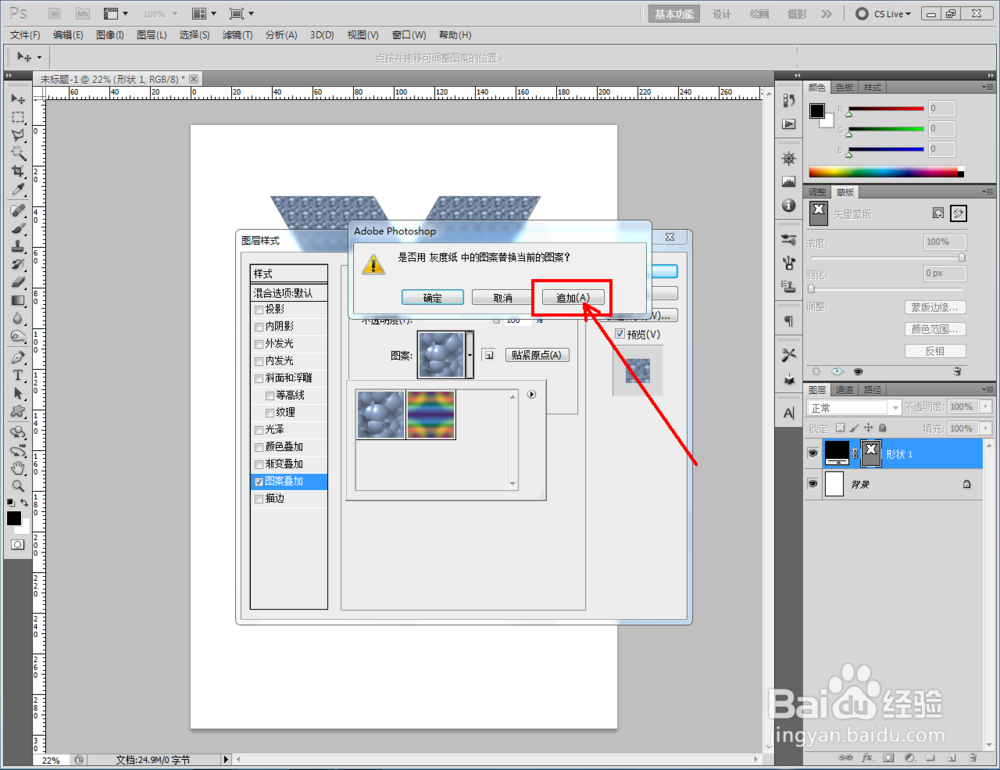The height and width of the screenshot is (770, 1000).
Task: Open the History panel icon
Action: point(789,101)
